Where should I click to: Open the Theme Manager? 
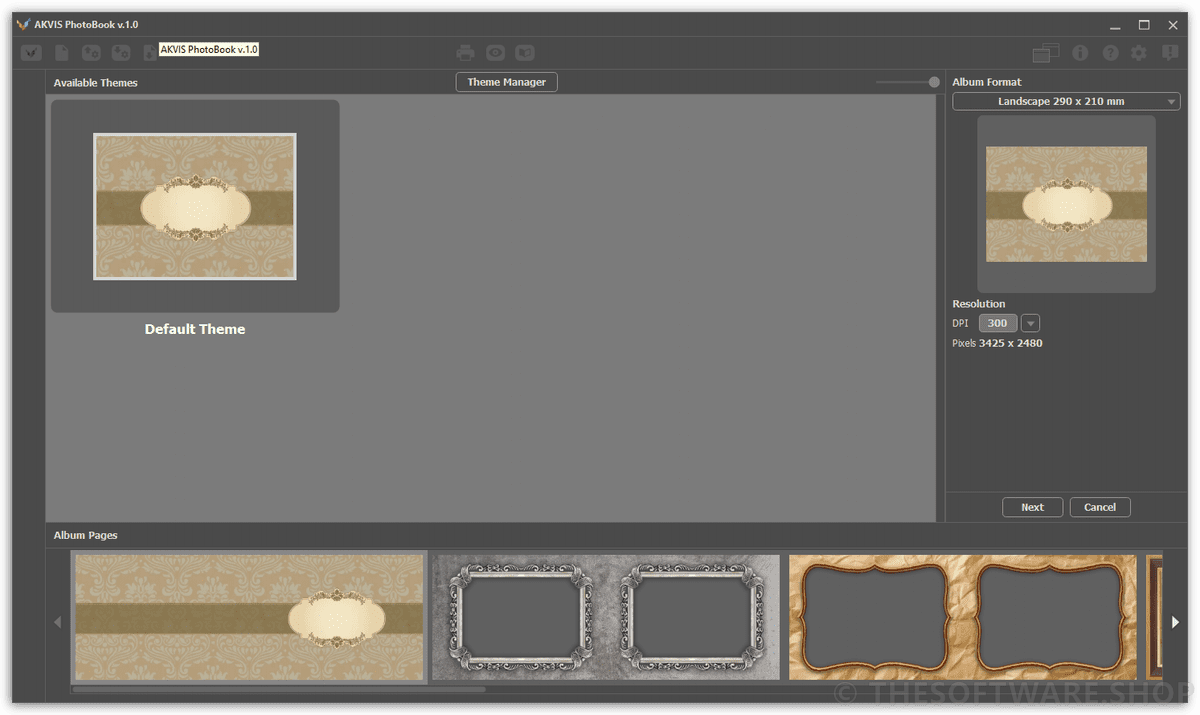coord(506,82)
